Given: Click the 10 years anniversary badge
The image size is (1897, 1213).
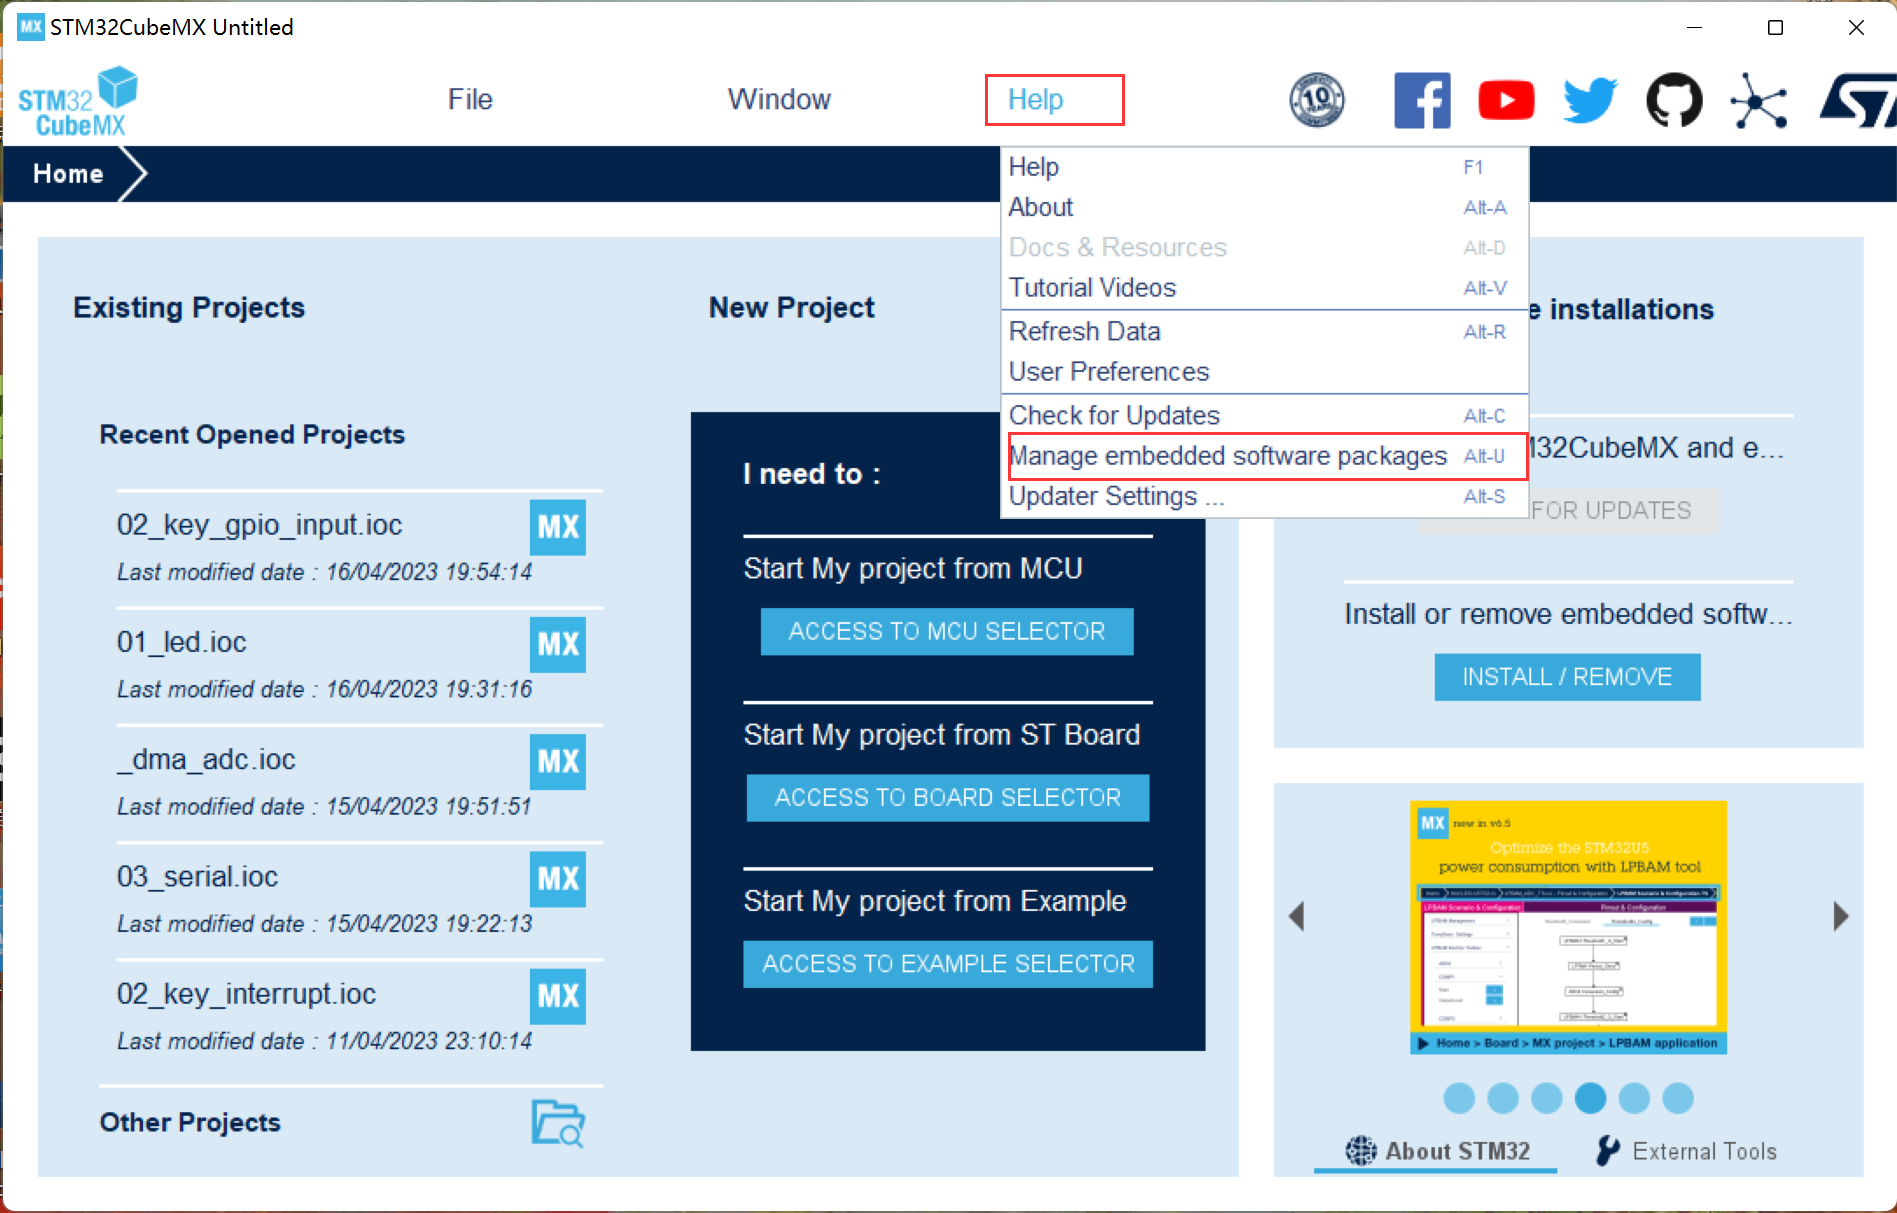Looking at the screenshot, I should coord(1316,100).
